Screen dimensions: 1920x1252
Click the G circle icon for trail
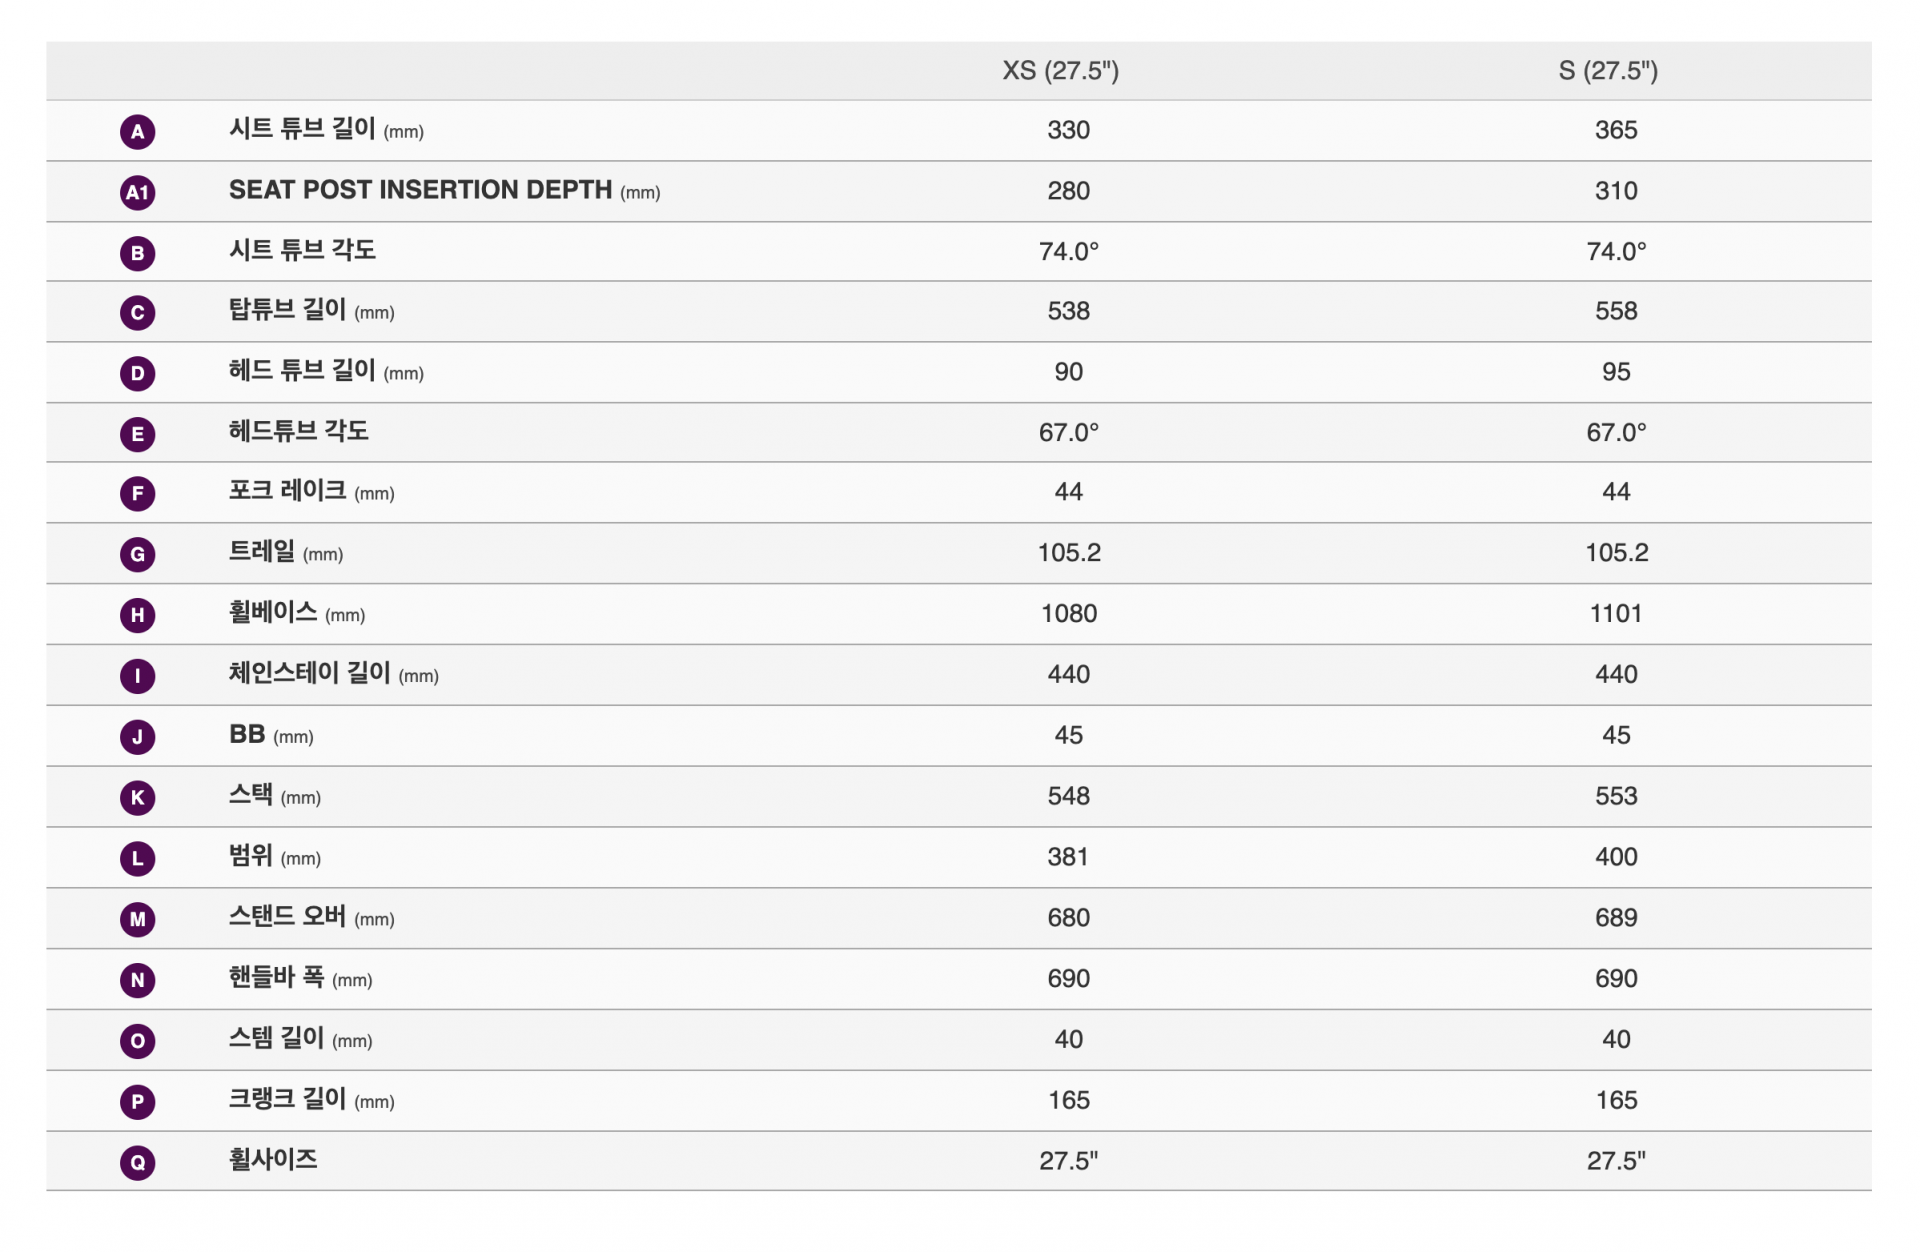(x=137, y=554)
